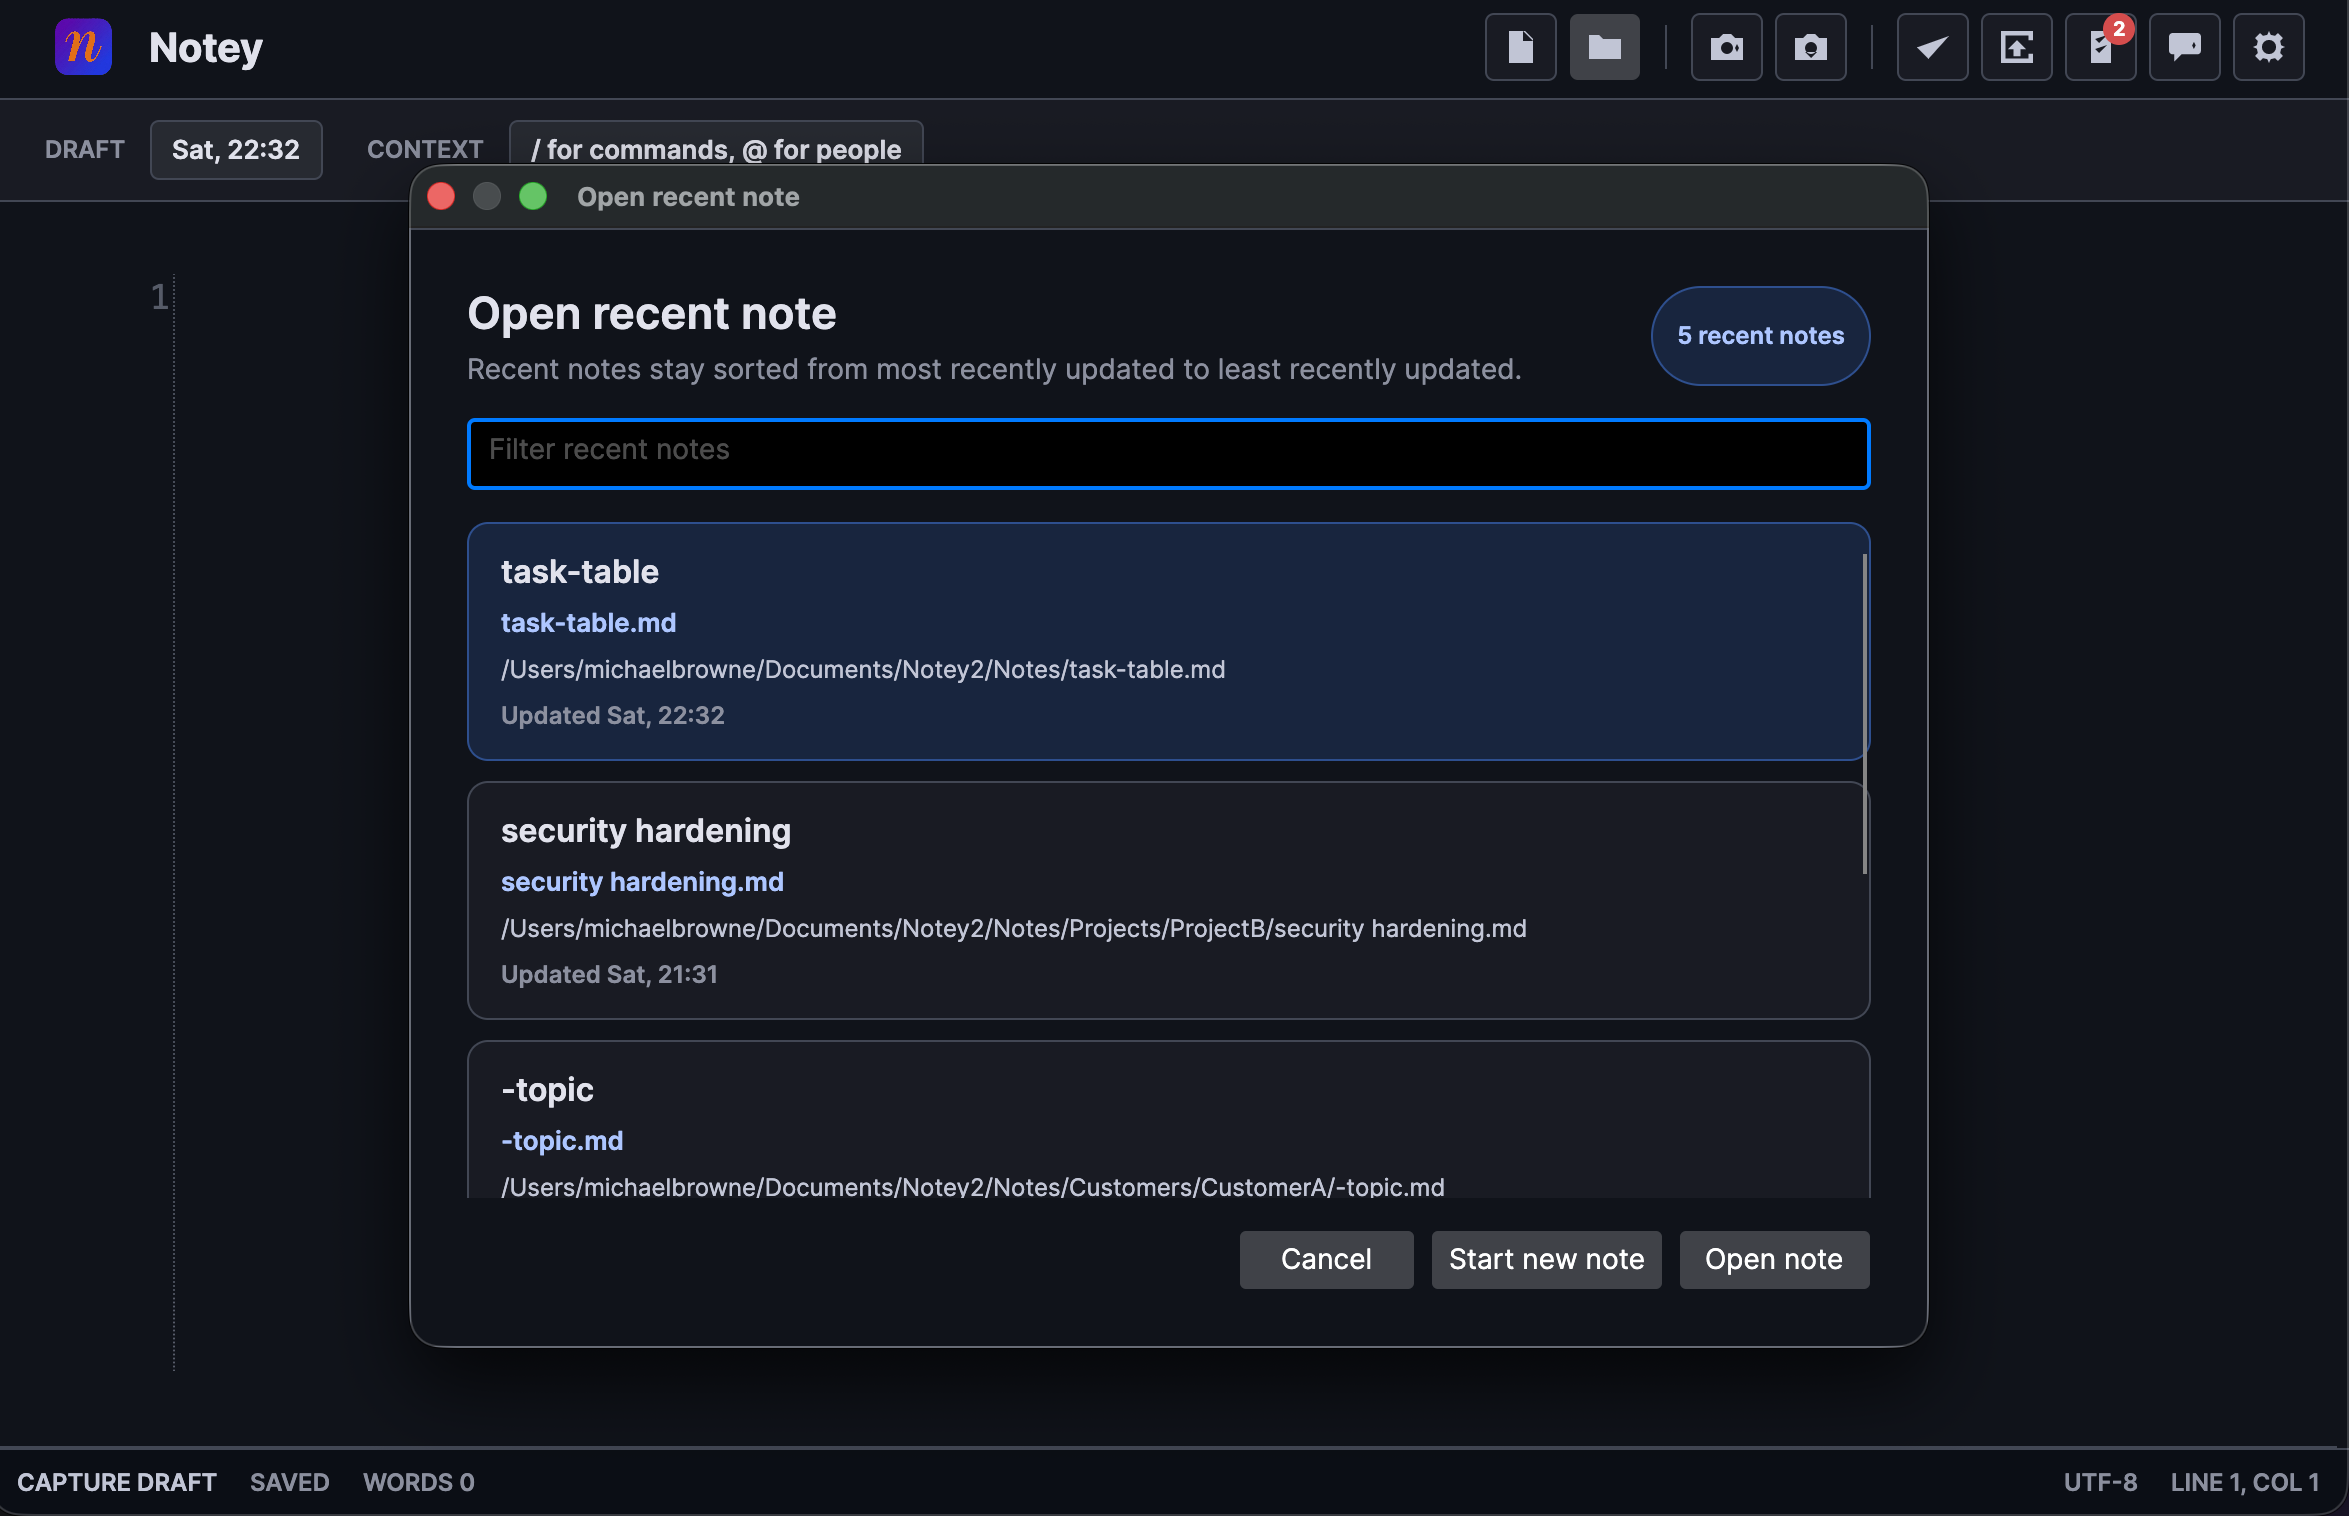This screenshot has width=2349, height=1516.
Task: Open the checklist icon with badge 2
Action: [2100, 47]
